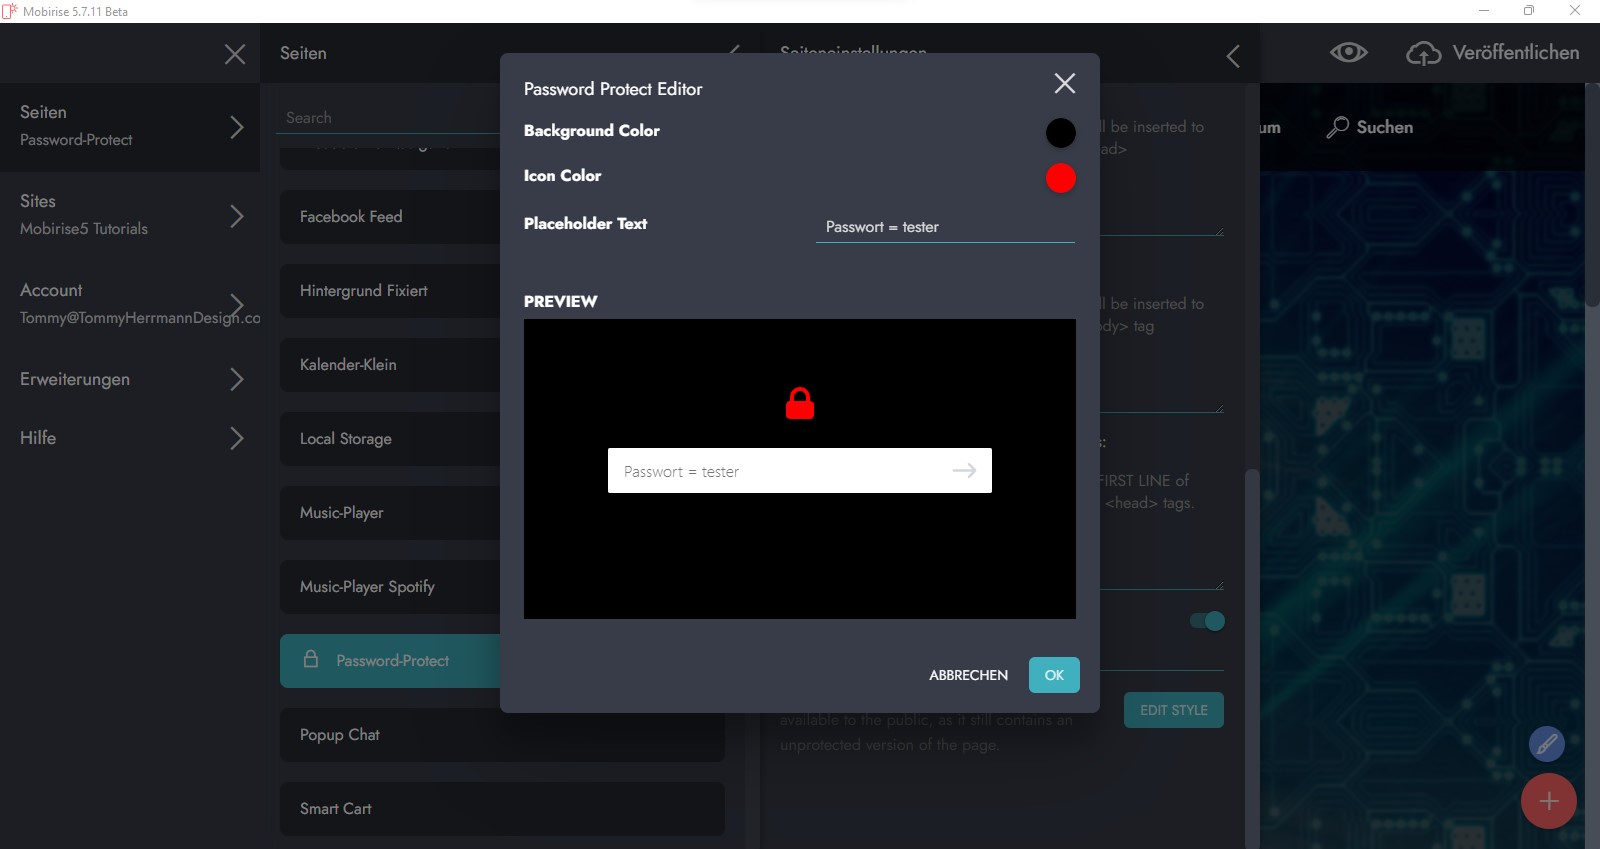This screenshot has width=1600, height=849.
Task: Select the Kalender-Klein page
Action: (390, 365)
